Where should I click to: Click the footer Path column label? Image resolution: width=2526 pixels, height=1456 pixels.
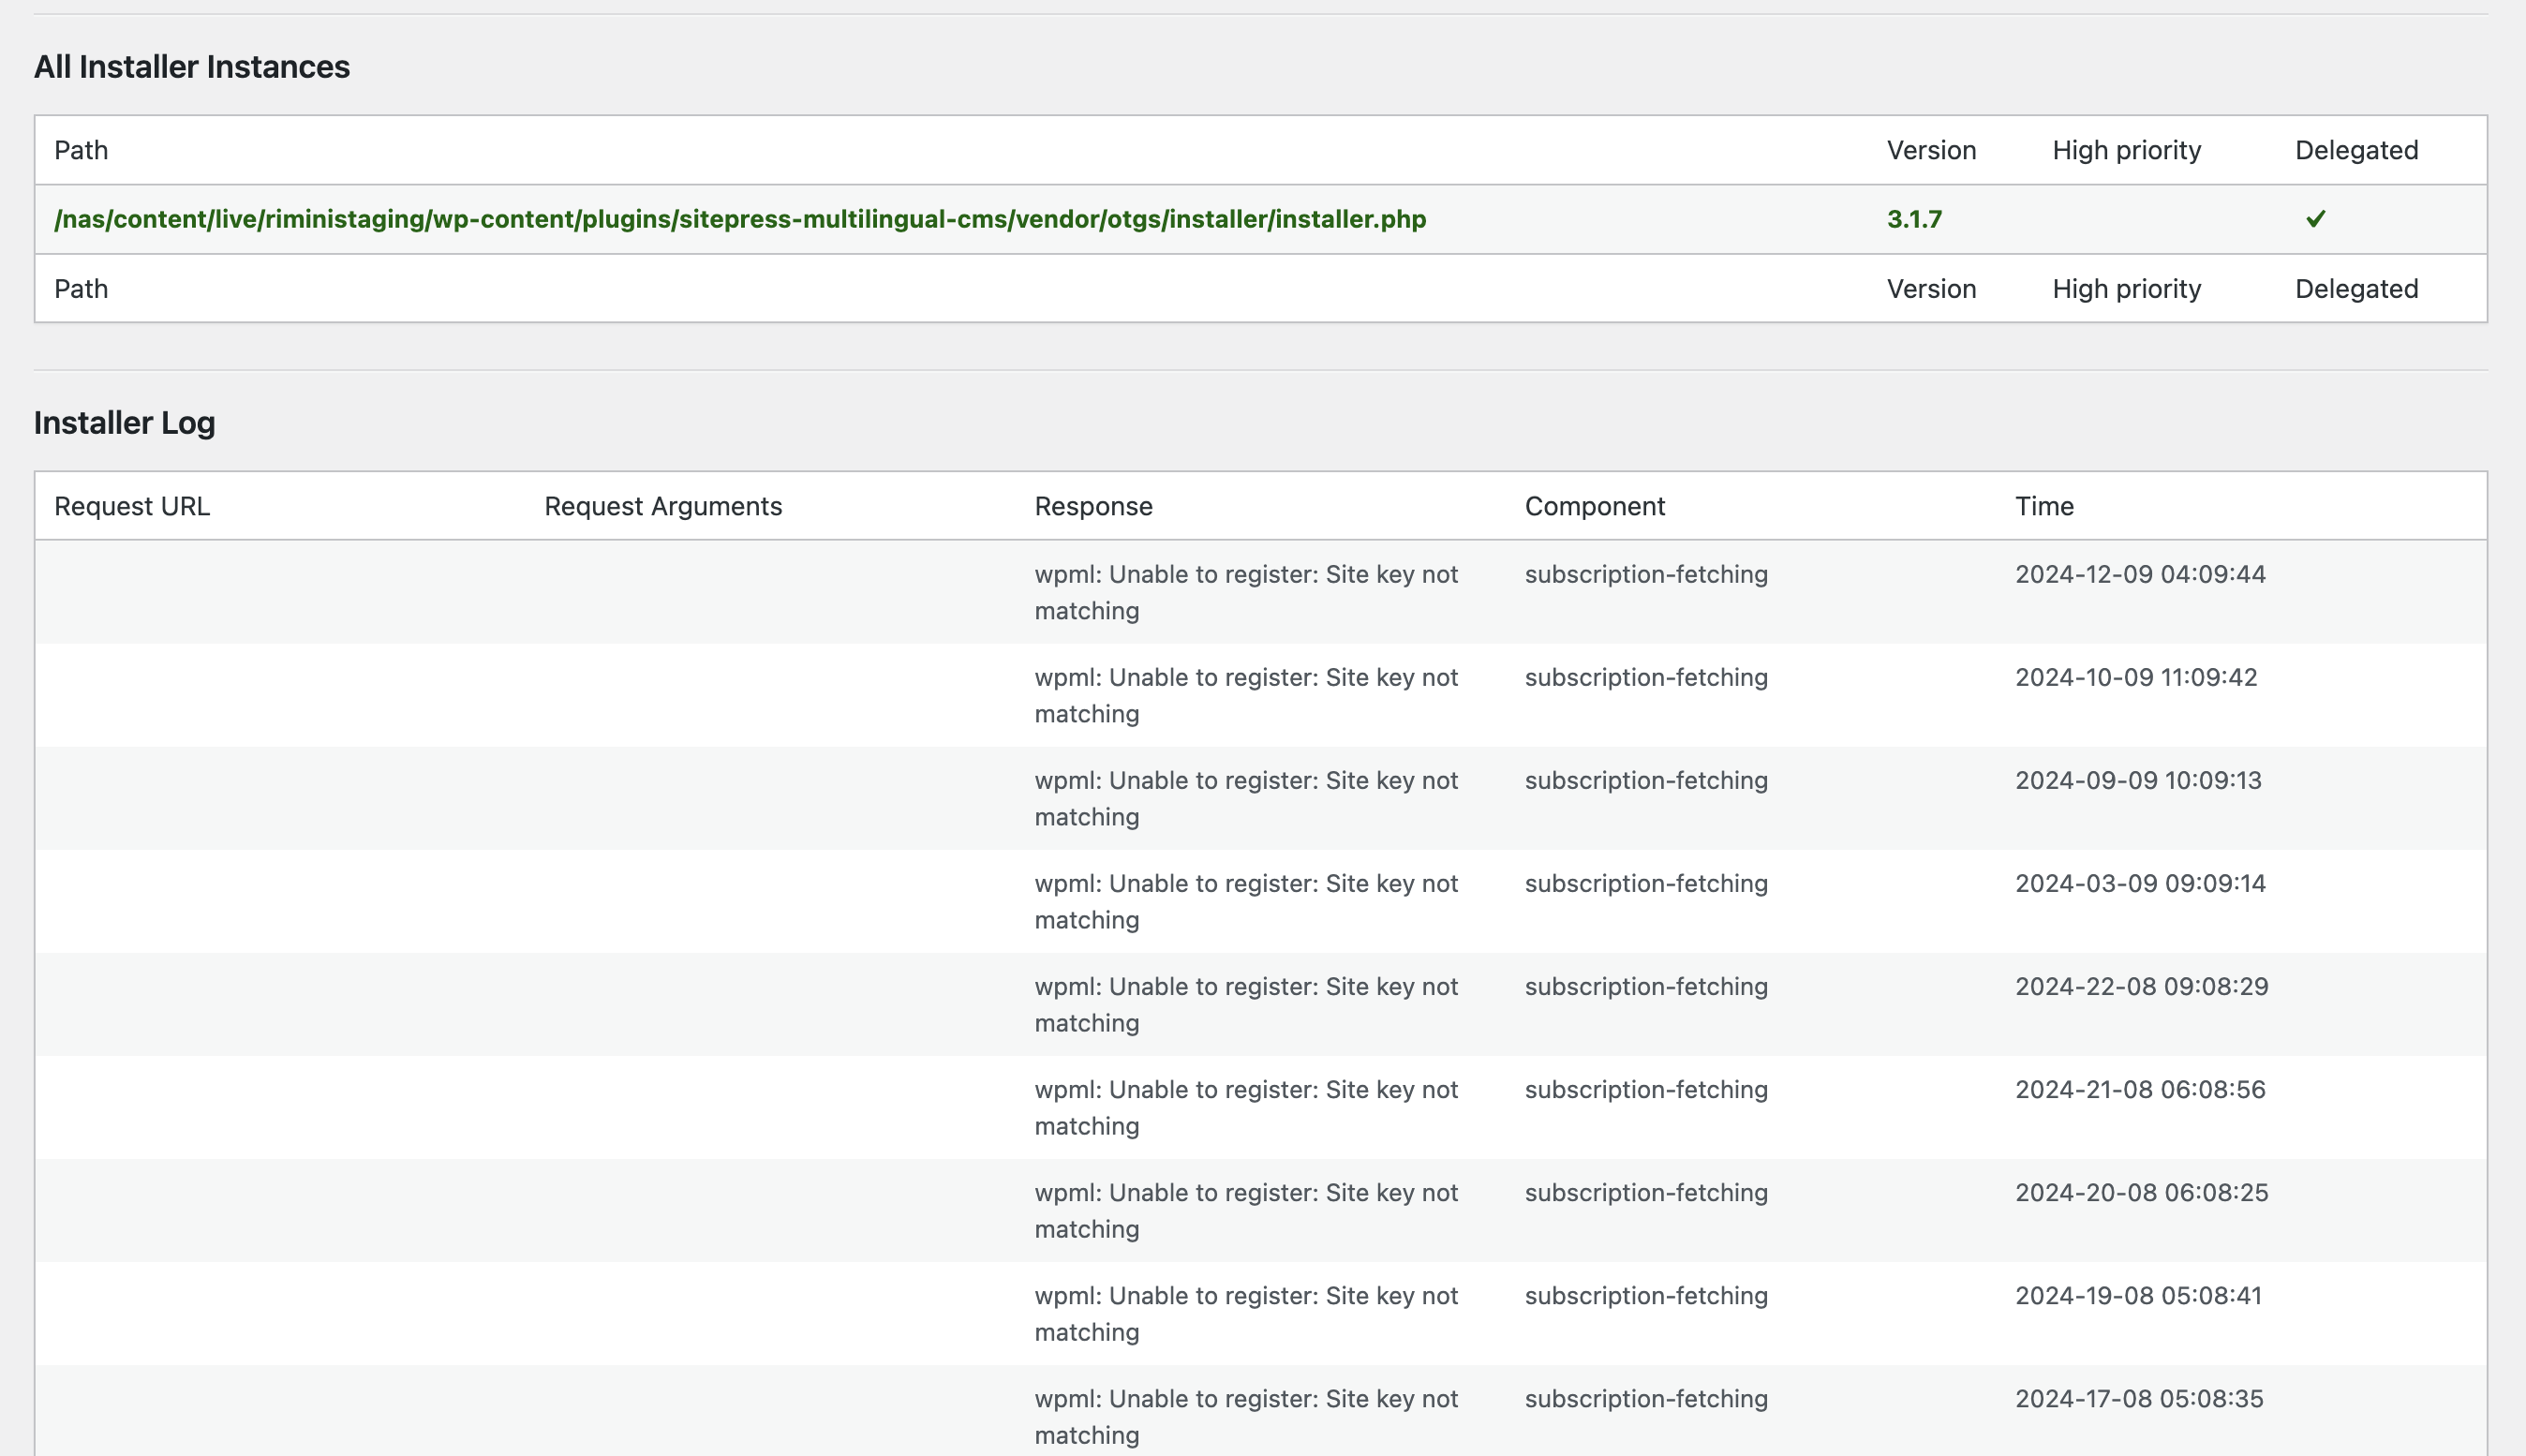pos(81,289)
